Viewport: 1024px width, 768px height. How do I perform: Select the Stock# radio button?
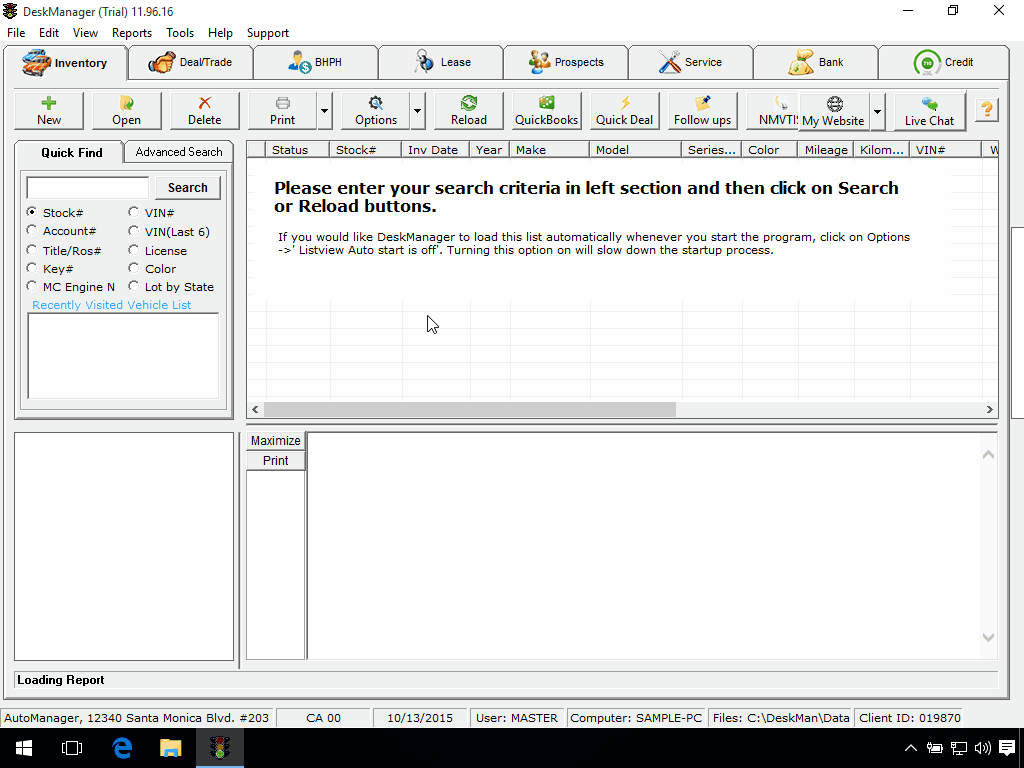point(31,212)
